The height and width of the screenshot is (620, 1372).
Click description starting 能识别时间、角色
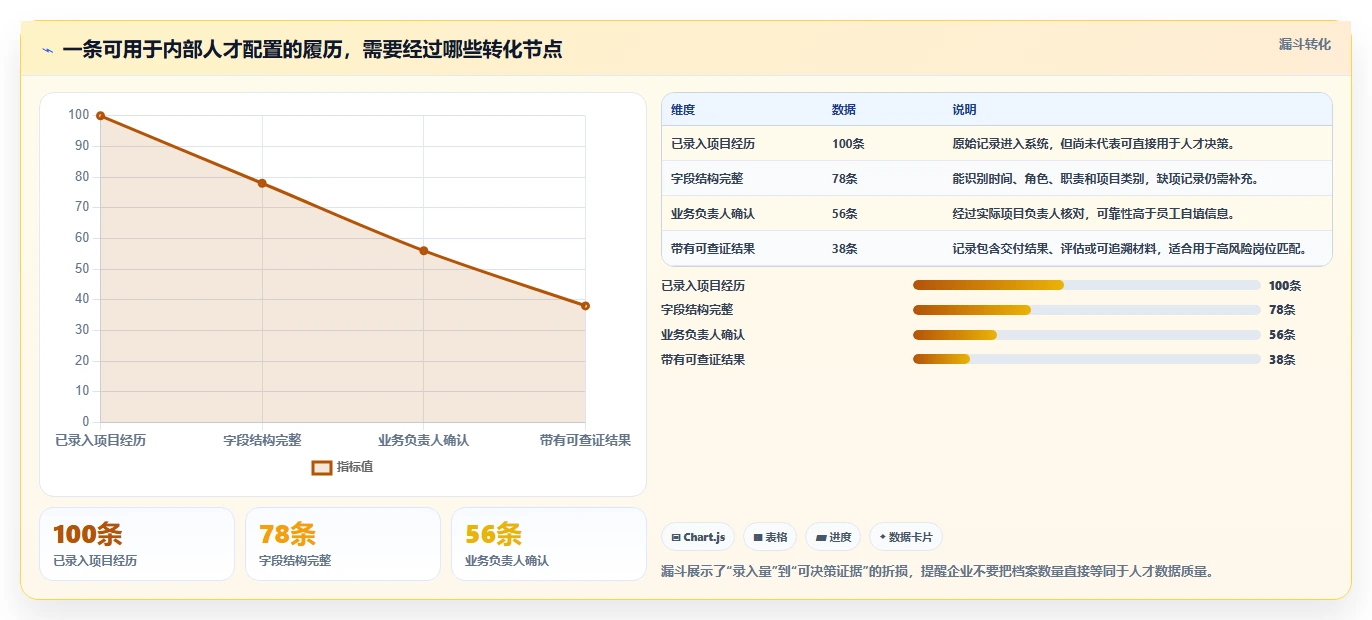(x=1105, y=179)
